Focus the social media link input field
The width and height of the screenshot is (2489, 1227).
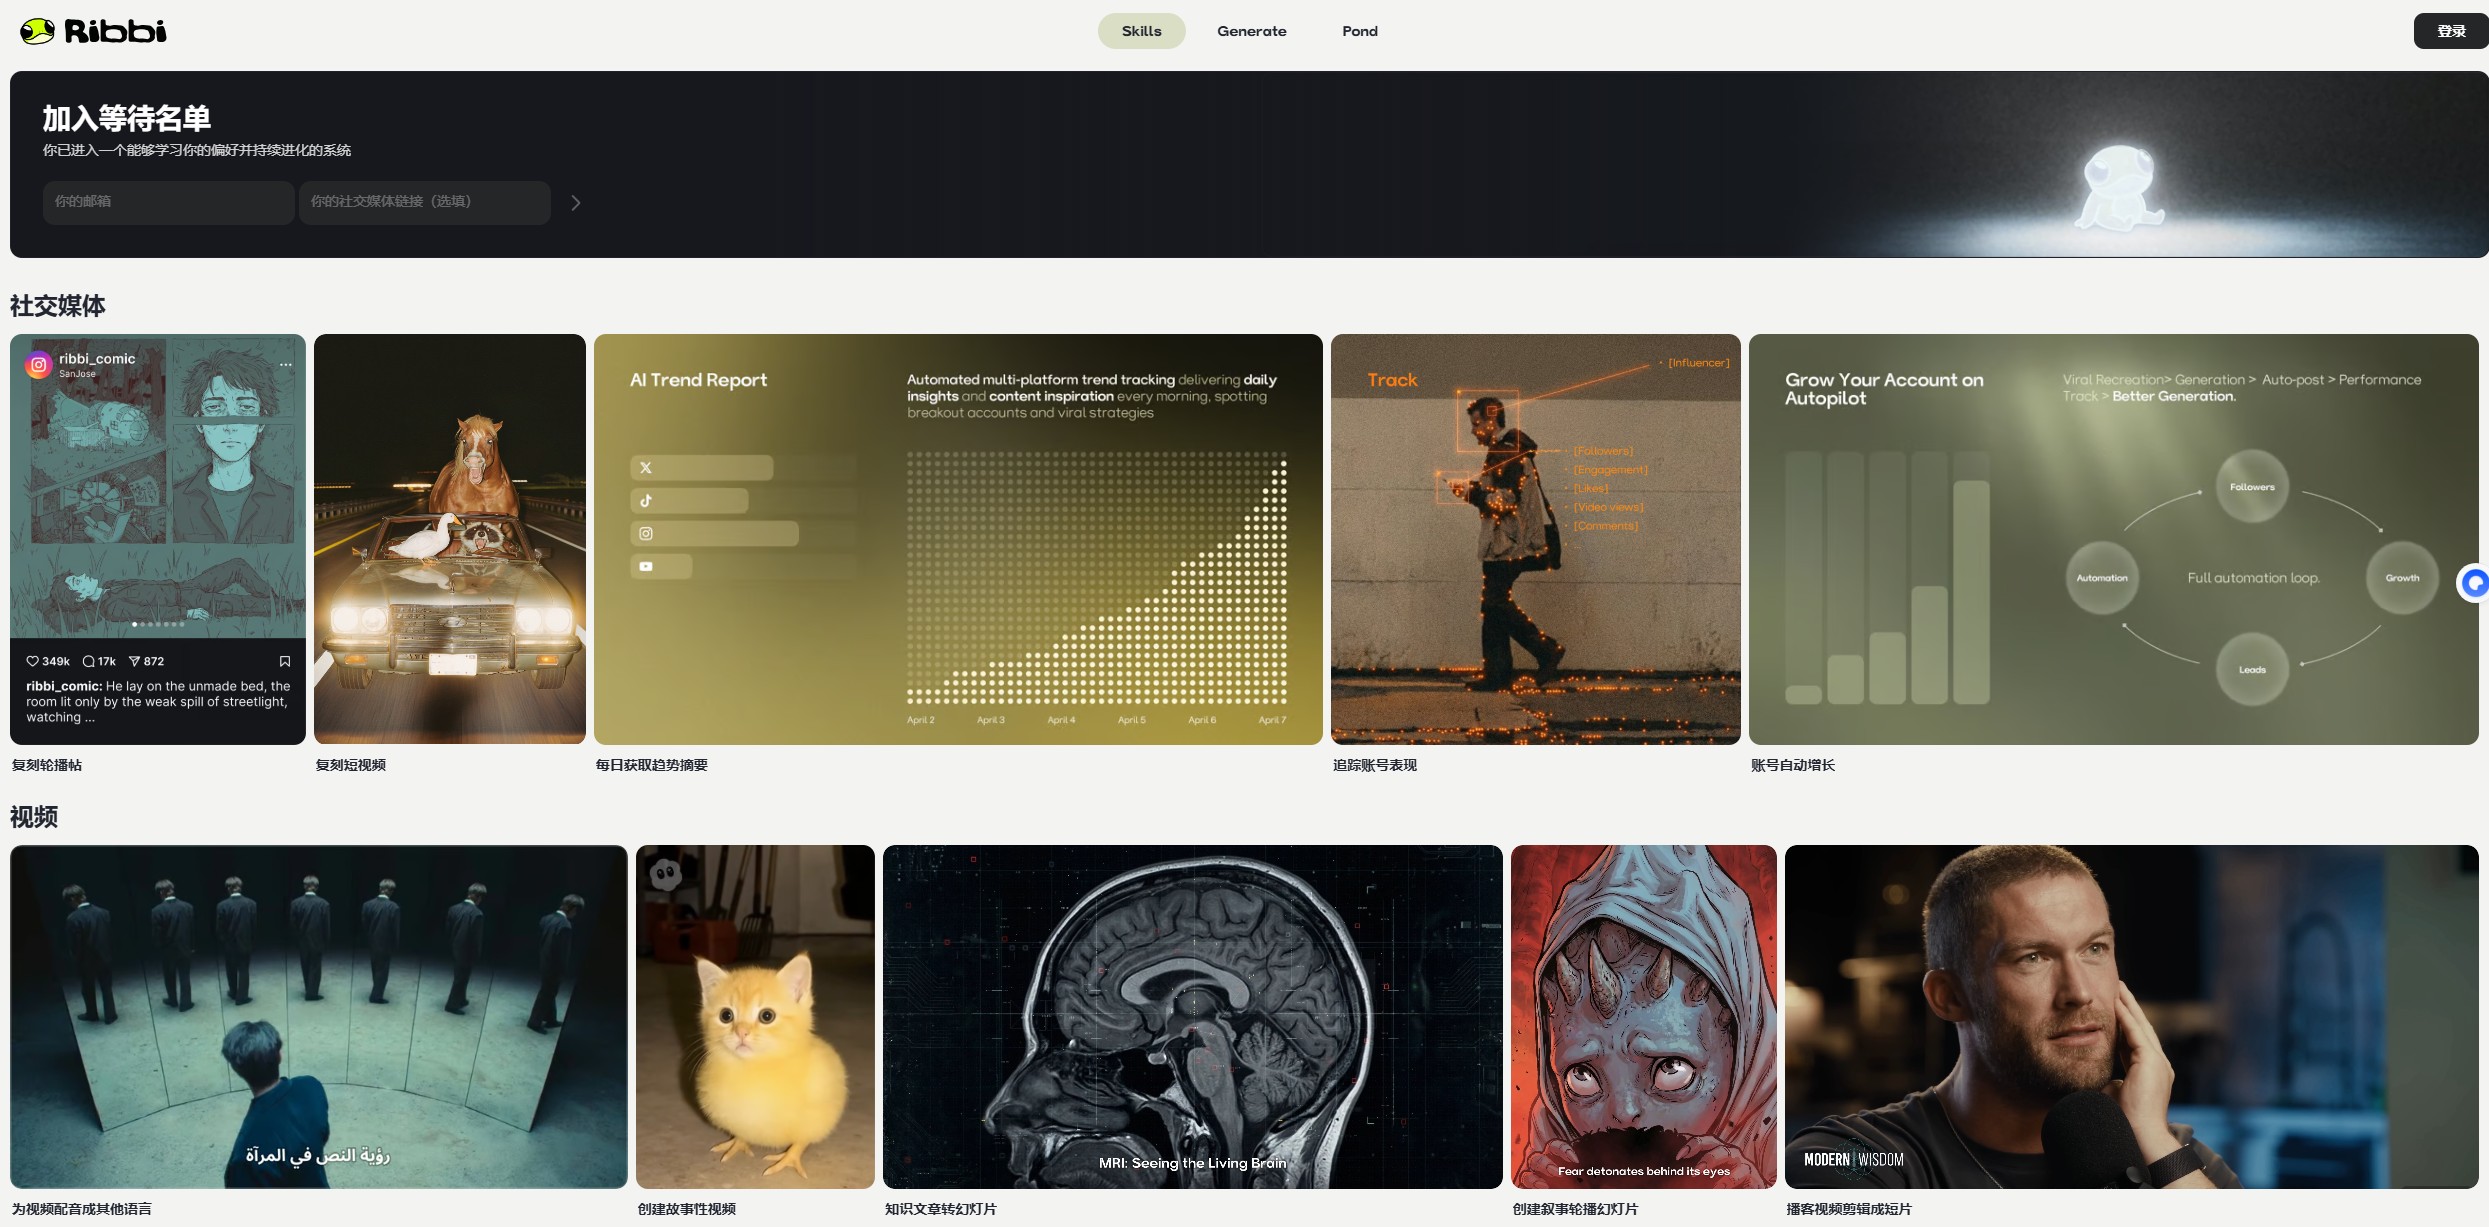click(424, 202)
